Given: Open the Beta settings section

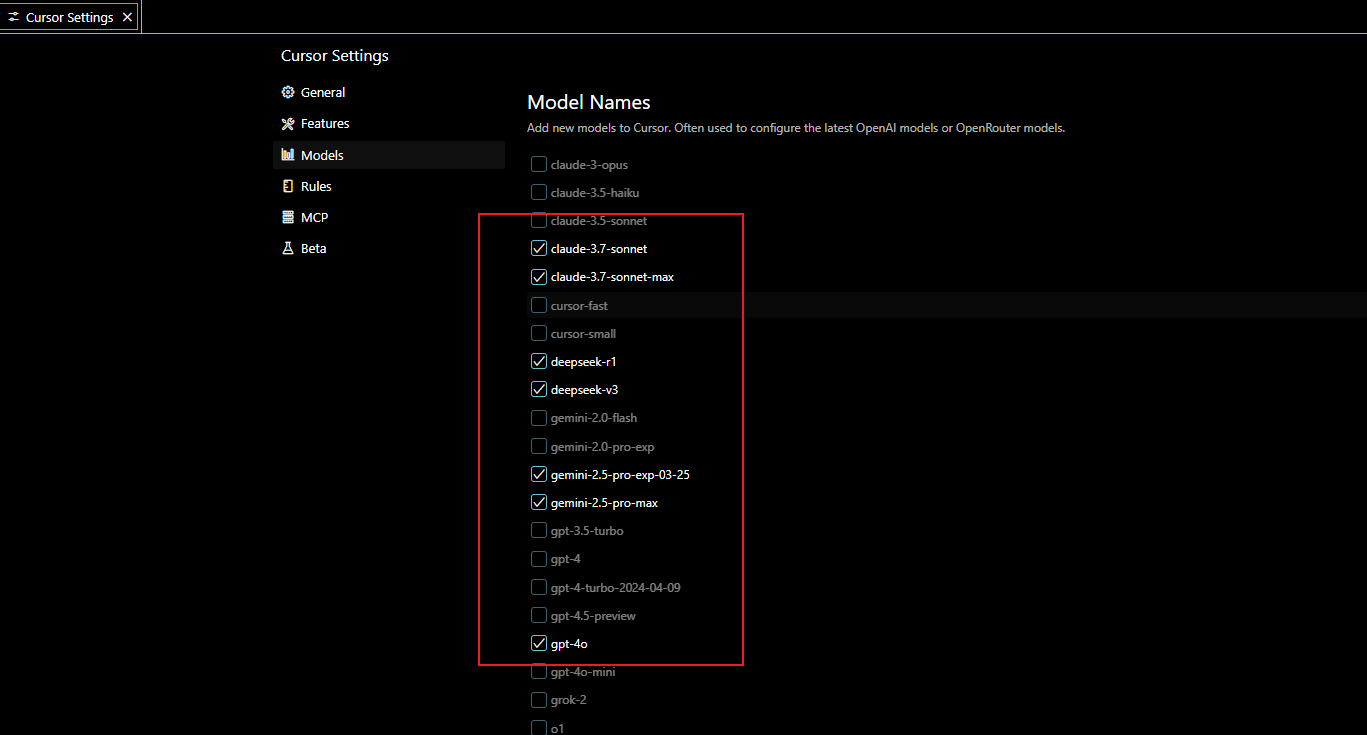Looking at the screenshot, I should point(389,248).
